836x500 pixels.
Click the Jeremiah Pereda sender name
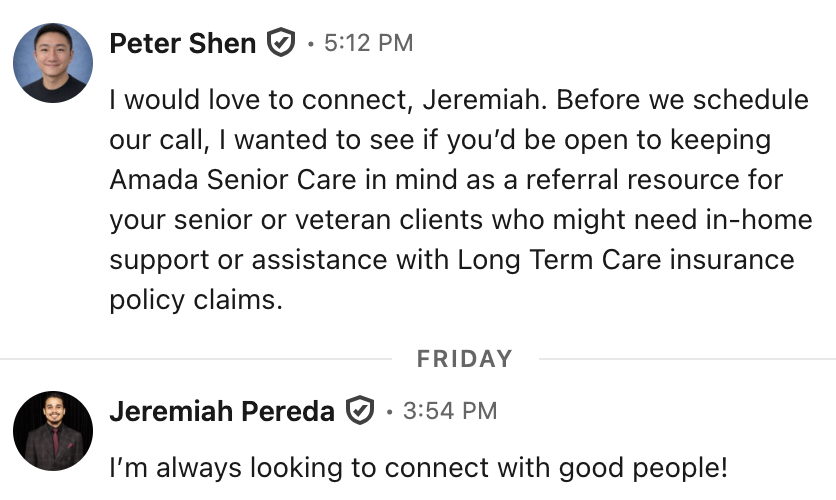tap(221, 411)
